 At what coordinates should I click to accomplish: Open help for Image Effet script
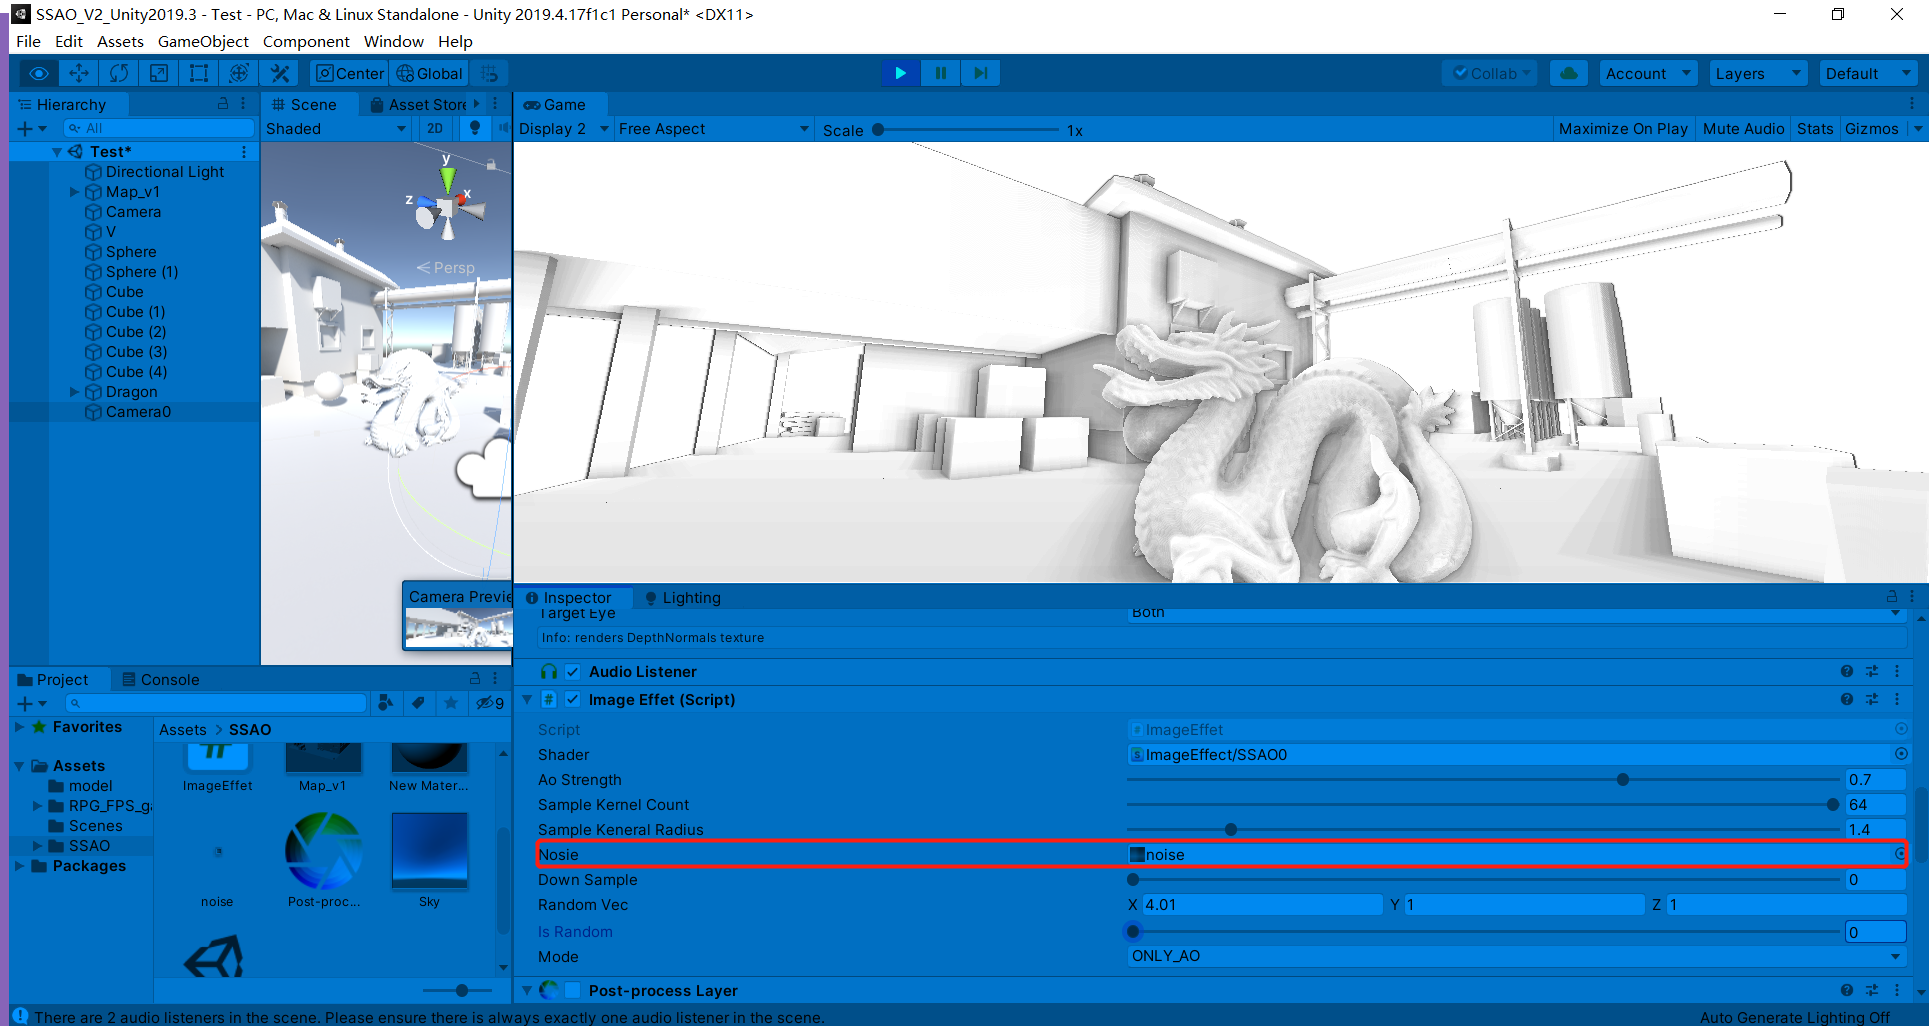click(1846, 699)
